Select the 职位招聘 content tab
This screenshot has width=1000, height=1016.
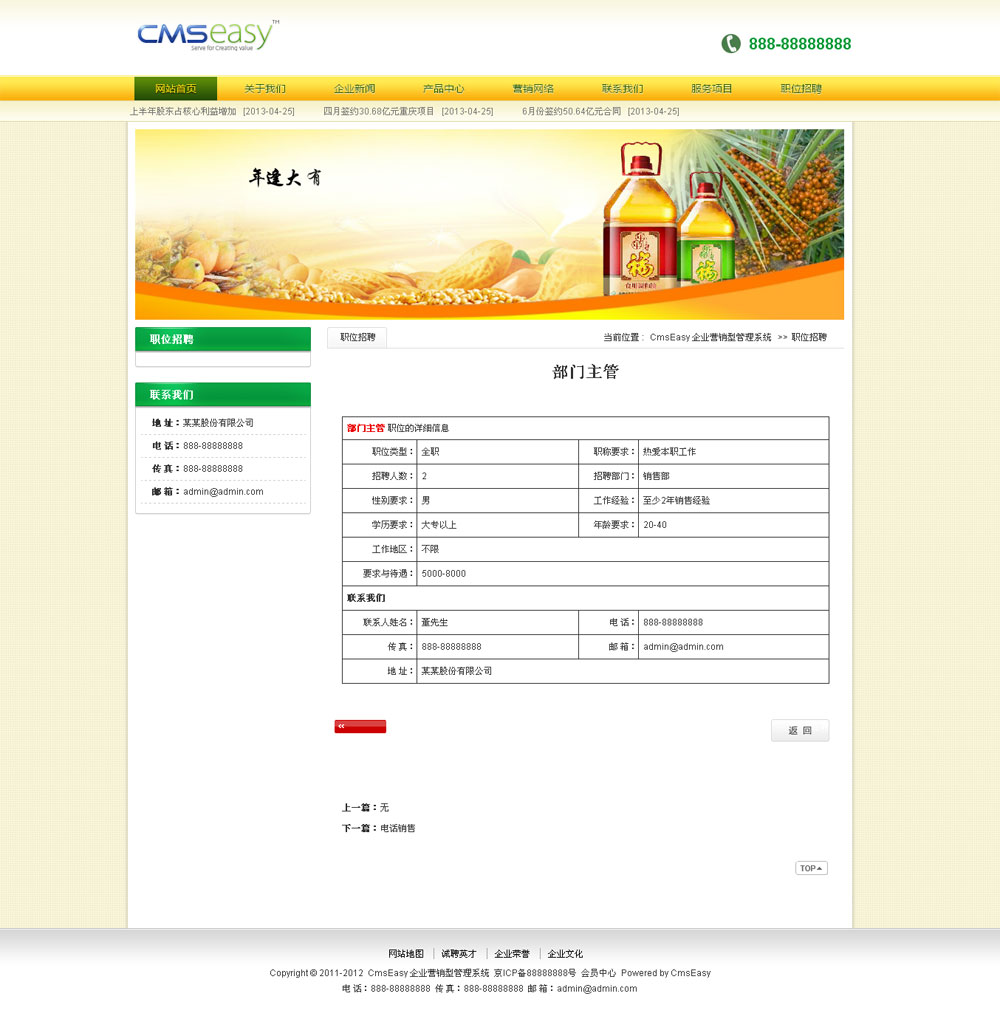[357, 338]
